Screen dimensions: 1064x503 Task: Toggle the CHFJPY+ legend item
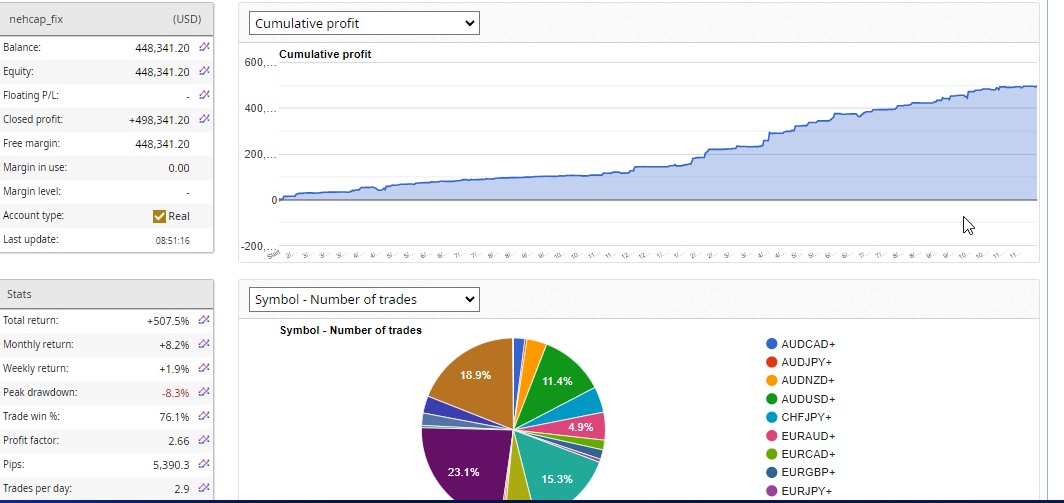tap(808, 417)
